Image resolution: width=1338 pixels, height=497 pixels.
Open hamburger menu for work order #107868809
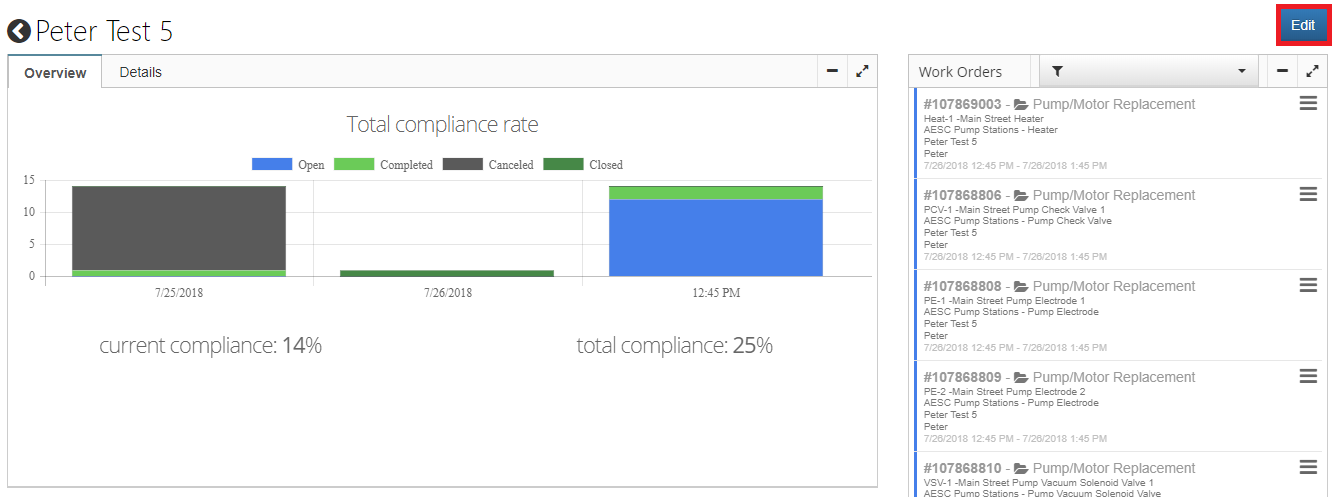tap(1308, 377)
